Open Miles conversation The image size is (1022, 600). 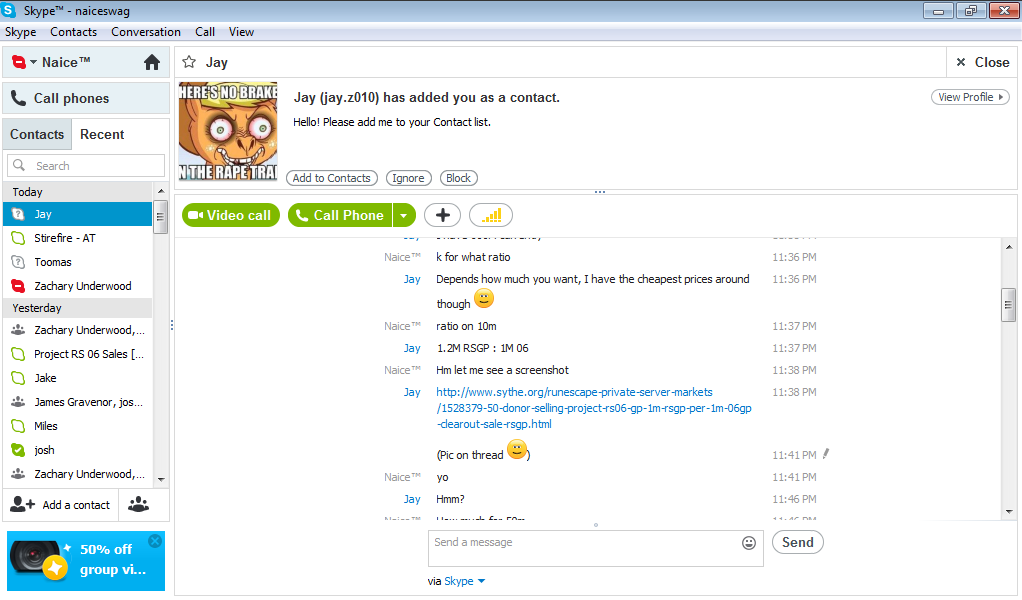(x=78, y=426)
